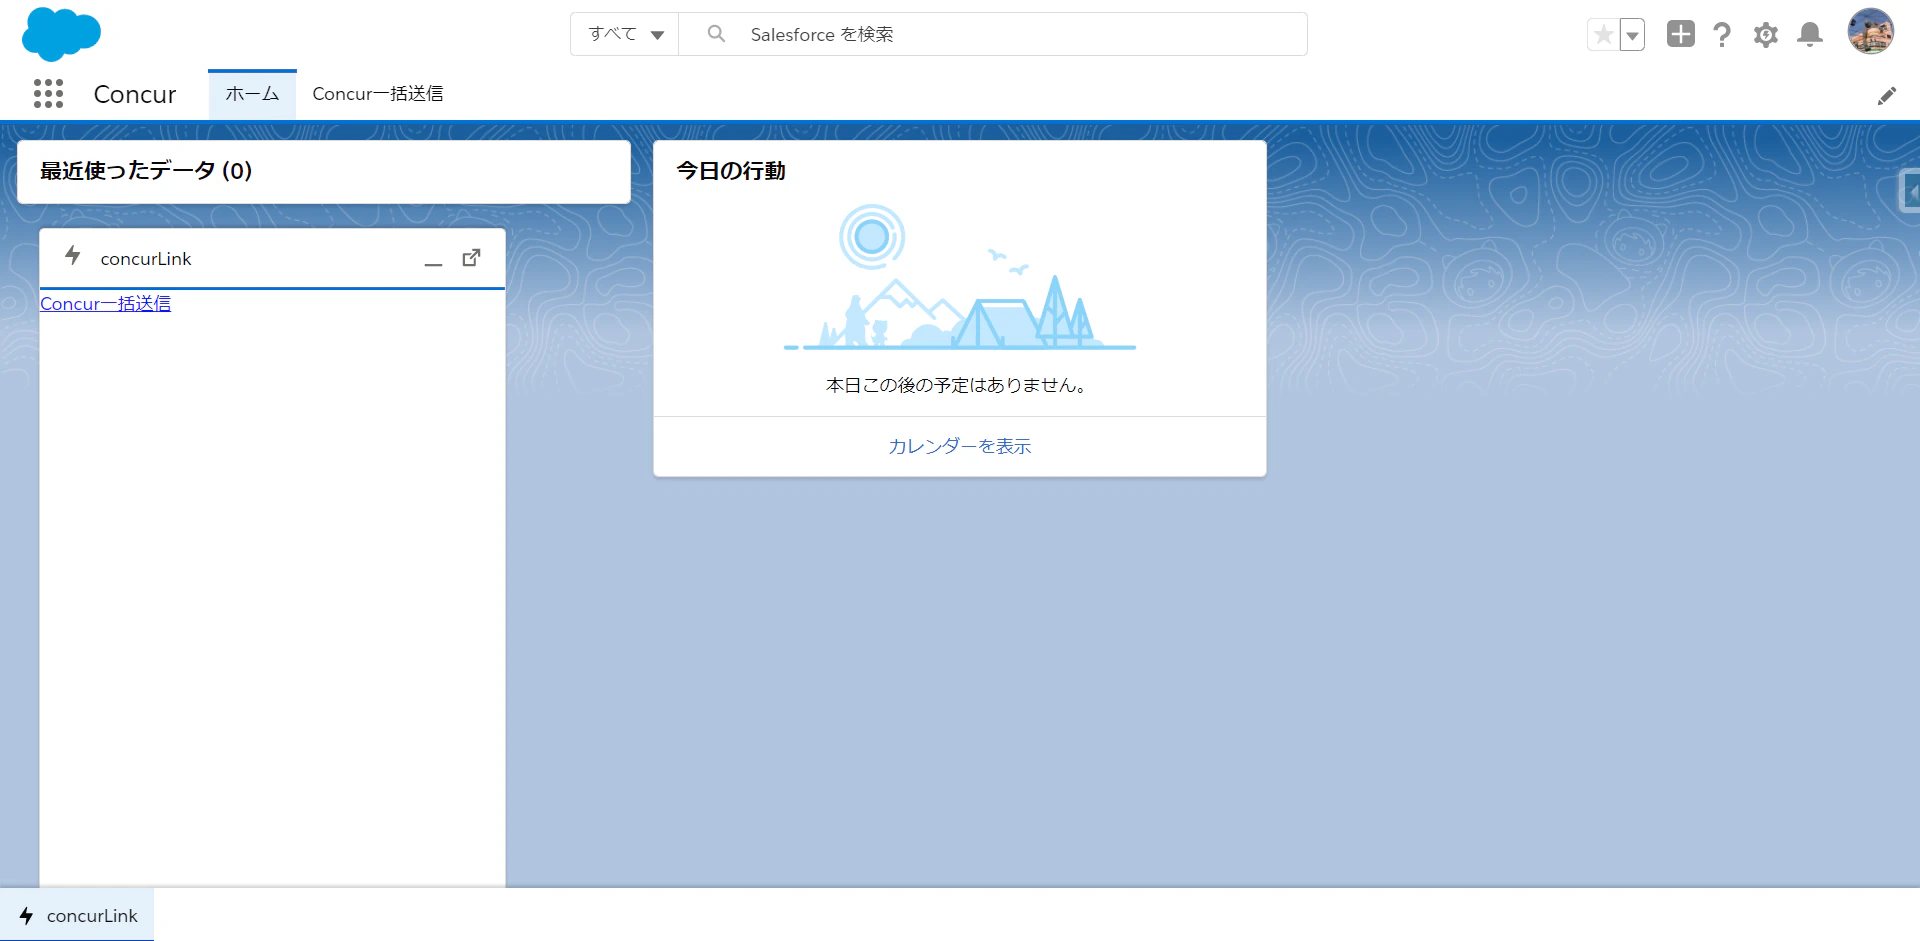Focus the Salesforce を検索 search field
The image size is (1920, 941).
(993, 34)
